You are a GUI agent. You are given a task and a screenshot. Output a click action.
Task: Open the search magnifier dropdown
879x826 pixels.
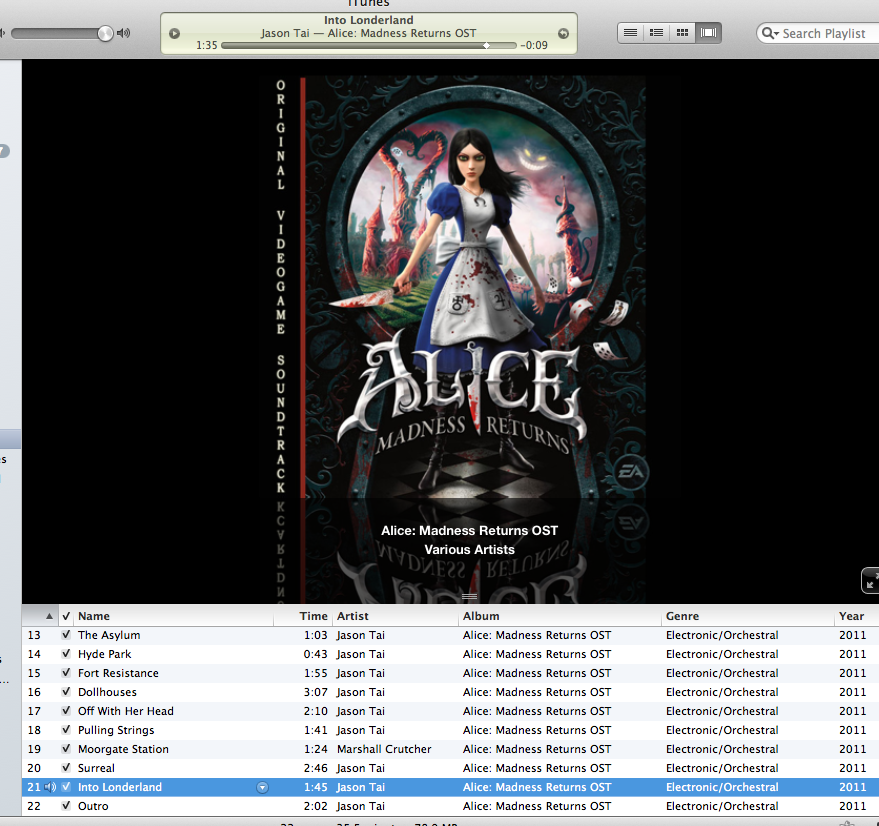coord(770,33)
